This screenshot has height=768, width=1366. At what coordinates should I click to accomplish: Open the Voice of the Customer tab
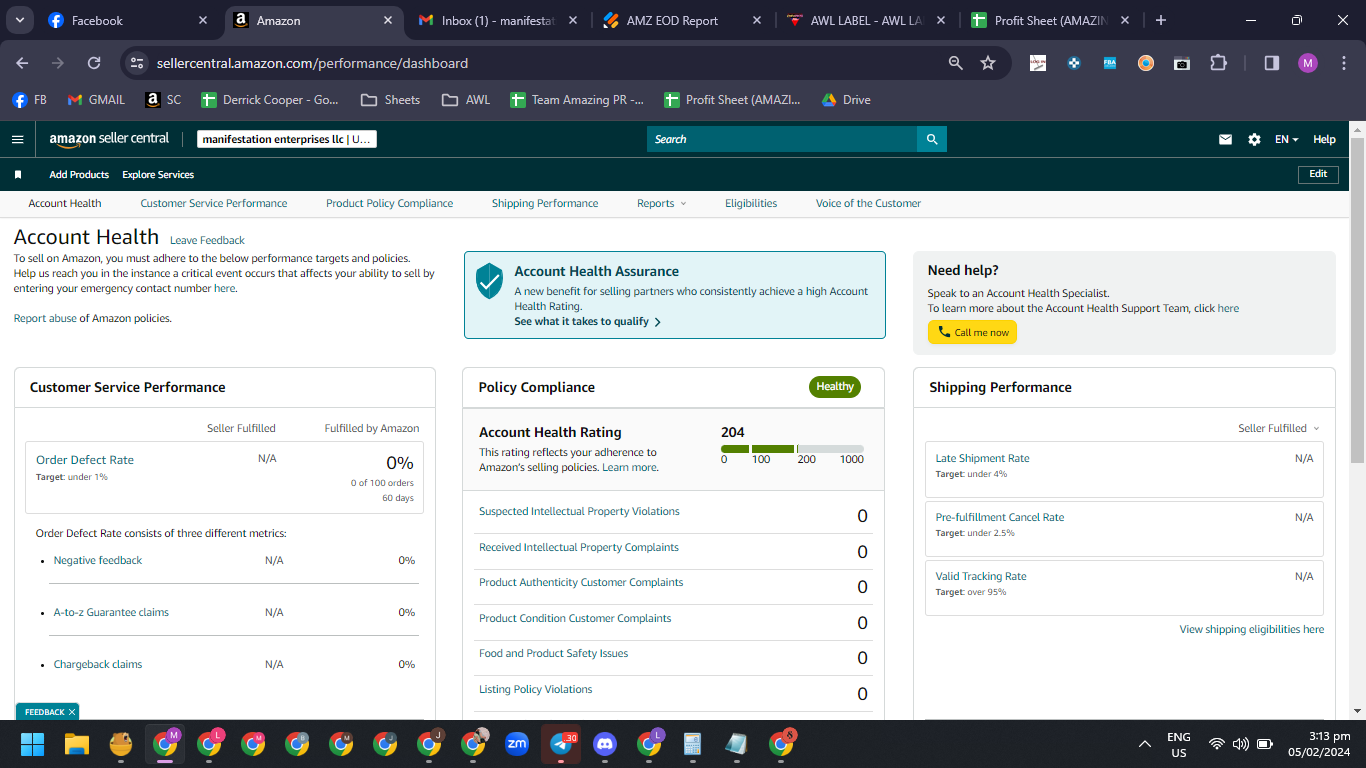click(868, 204)
